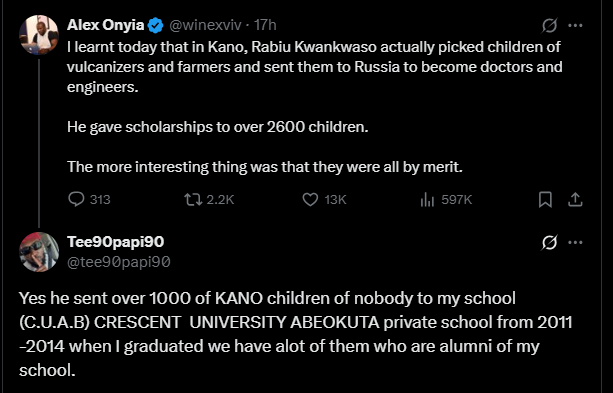Click the blue verified badge
Image resolution: width=613 pixels, height=393 pixels.
(x=156, y=25)
